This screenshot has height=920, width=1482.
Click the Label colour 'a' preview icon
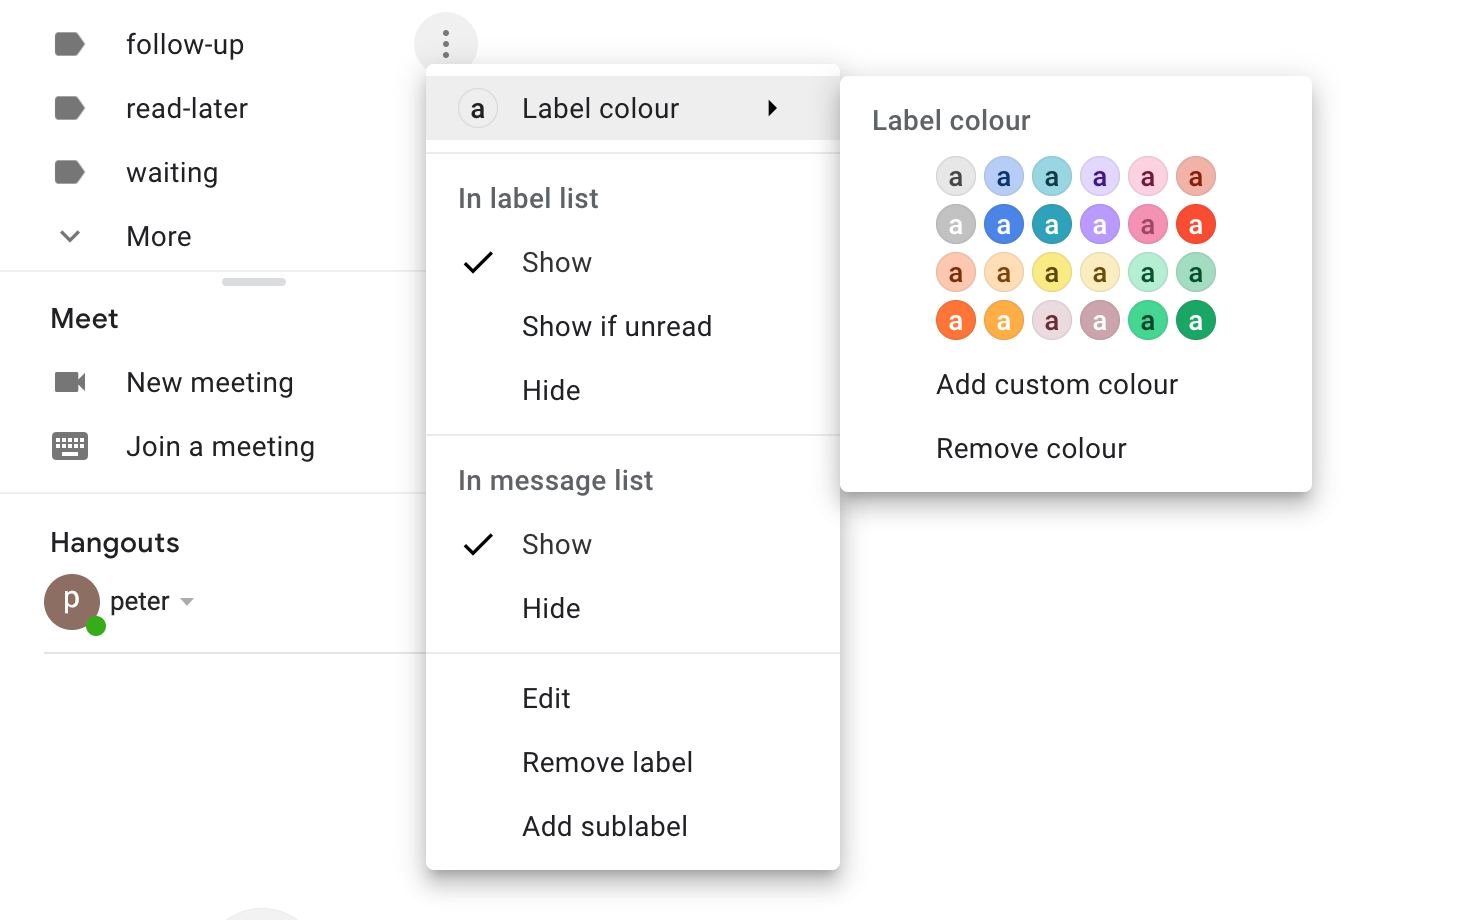[478, 108]
